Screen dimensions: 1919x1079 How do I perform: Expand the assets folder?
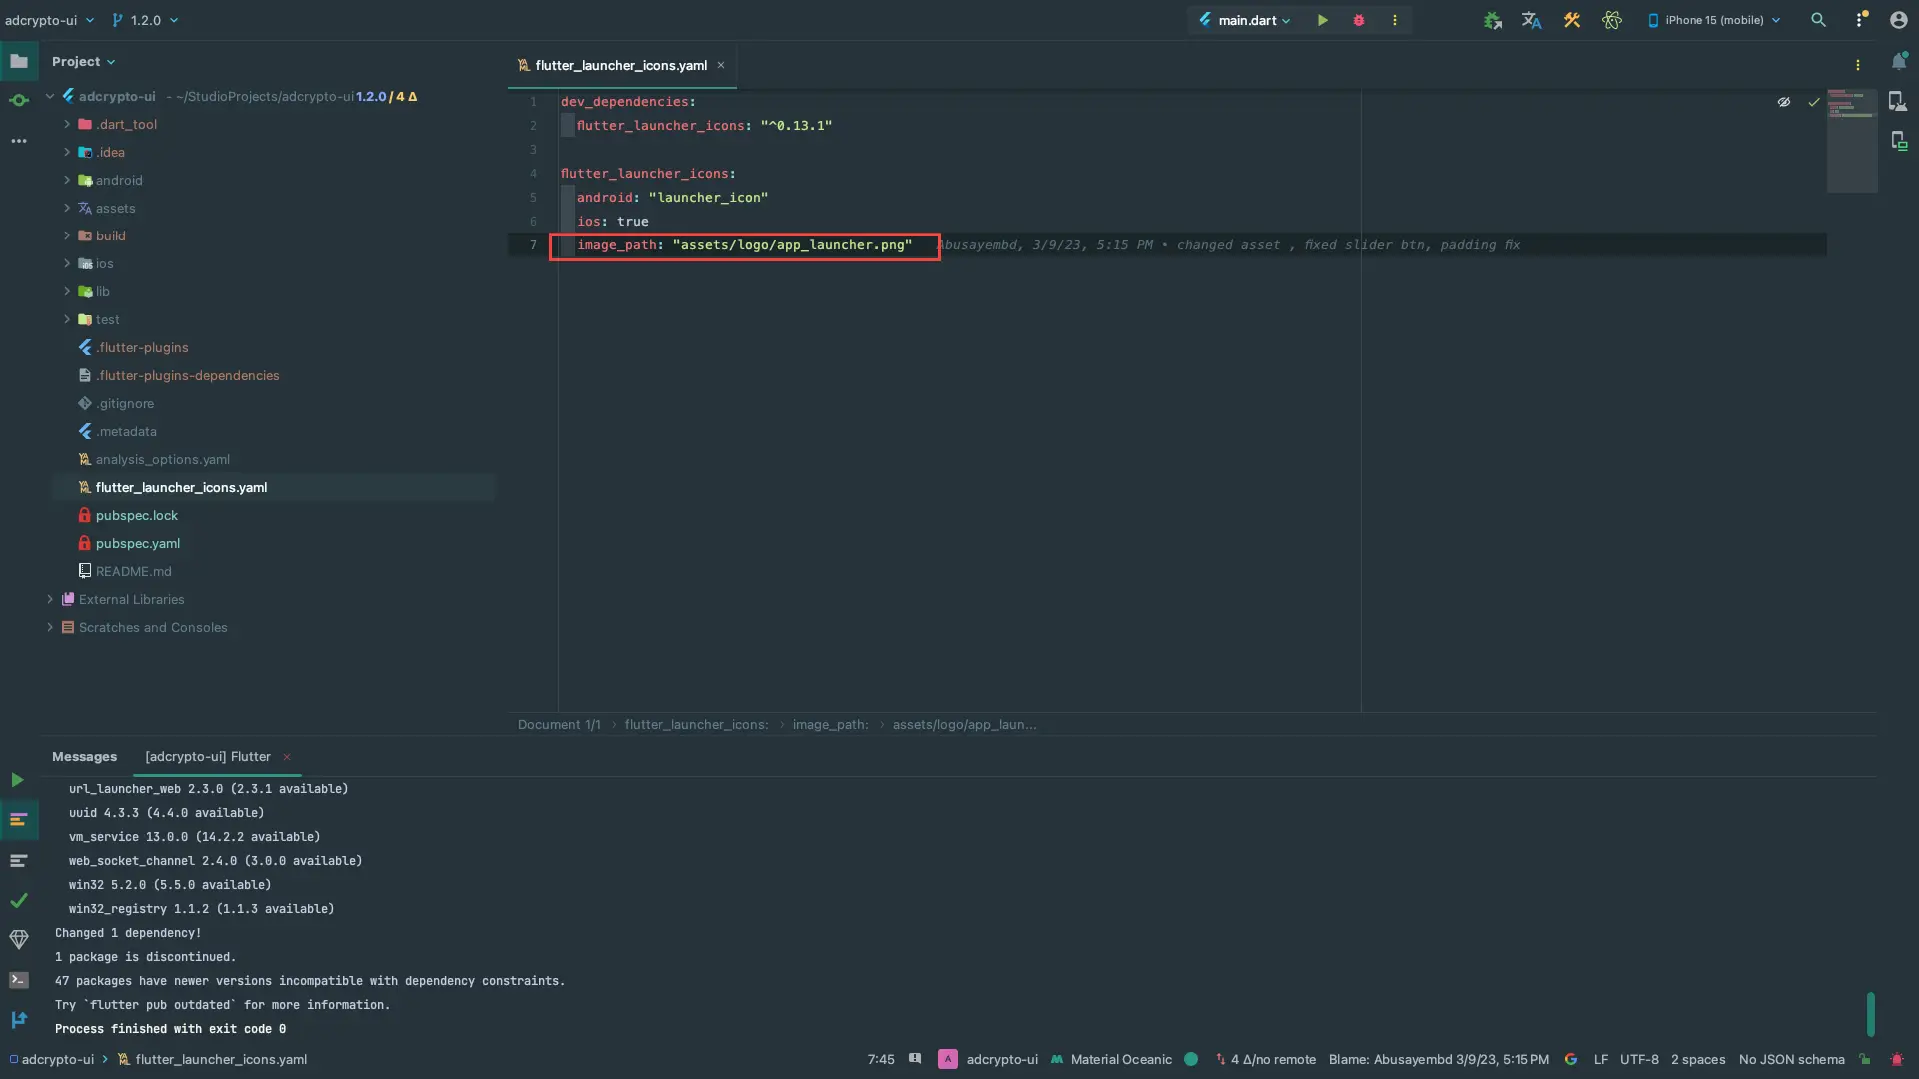pyautogui.click(x=67, y=208)
